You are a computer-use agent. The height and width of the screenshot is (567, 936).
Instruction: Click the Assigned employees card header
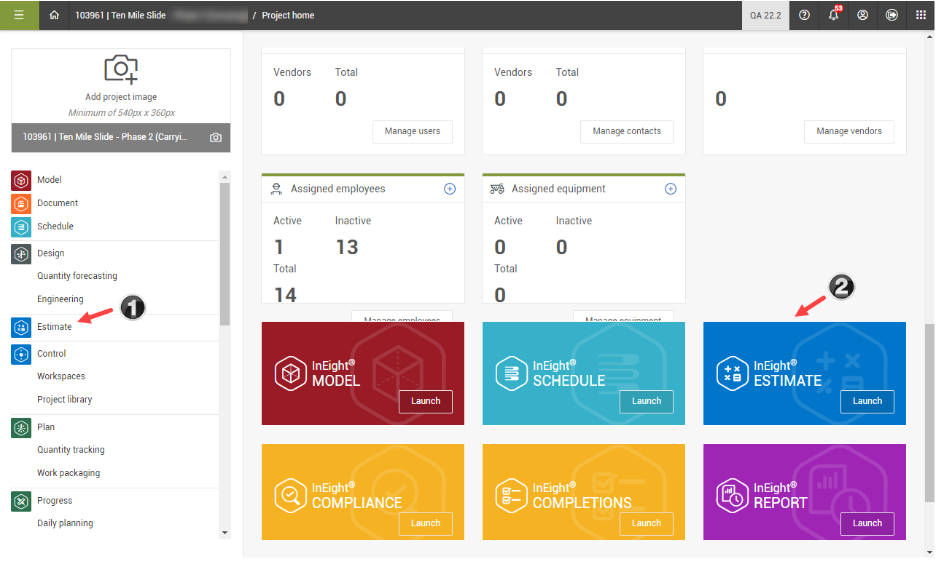363,189
